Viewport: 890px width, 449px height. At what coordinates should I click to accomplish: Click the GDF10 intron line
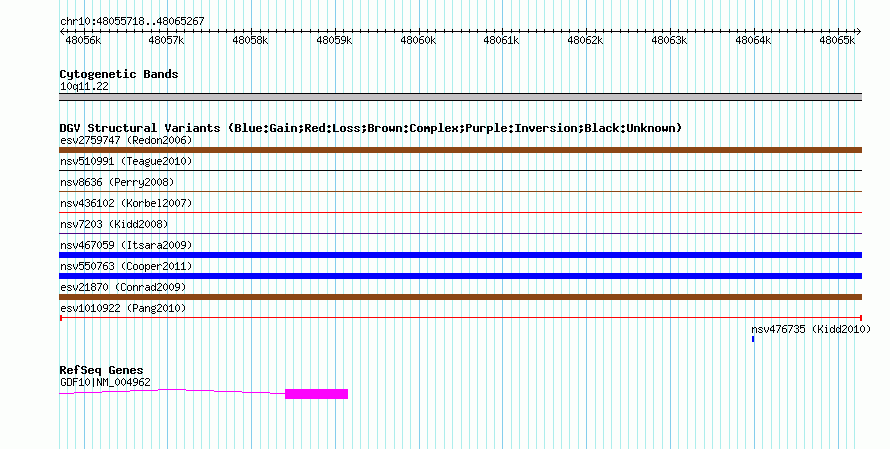pos(172,391)
